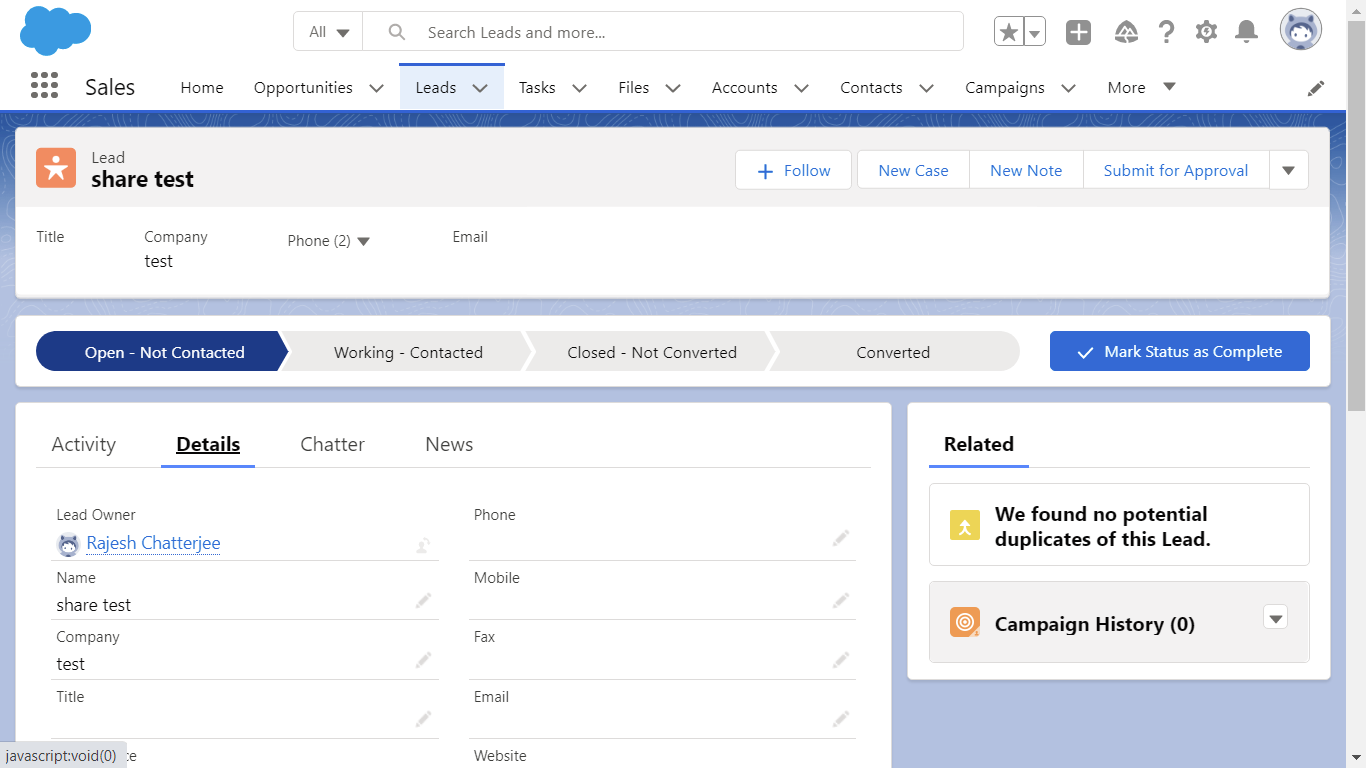This screenshot has height=768, width=1366.
Task: Select the Related tab
Action: point(979,444)
